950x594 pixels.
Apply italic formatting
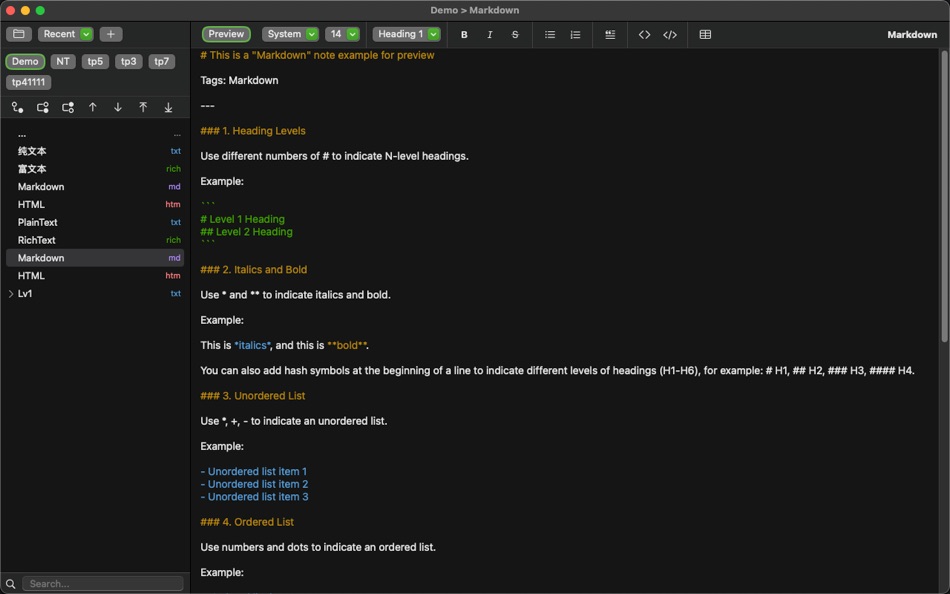(x=490, y=35)
